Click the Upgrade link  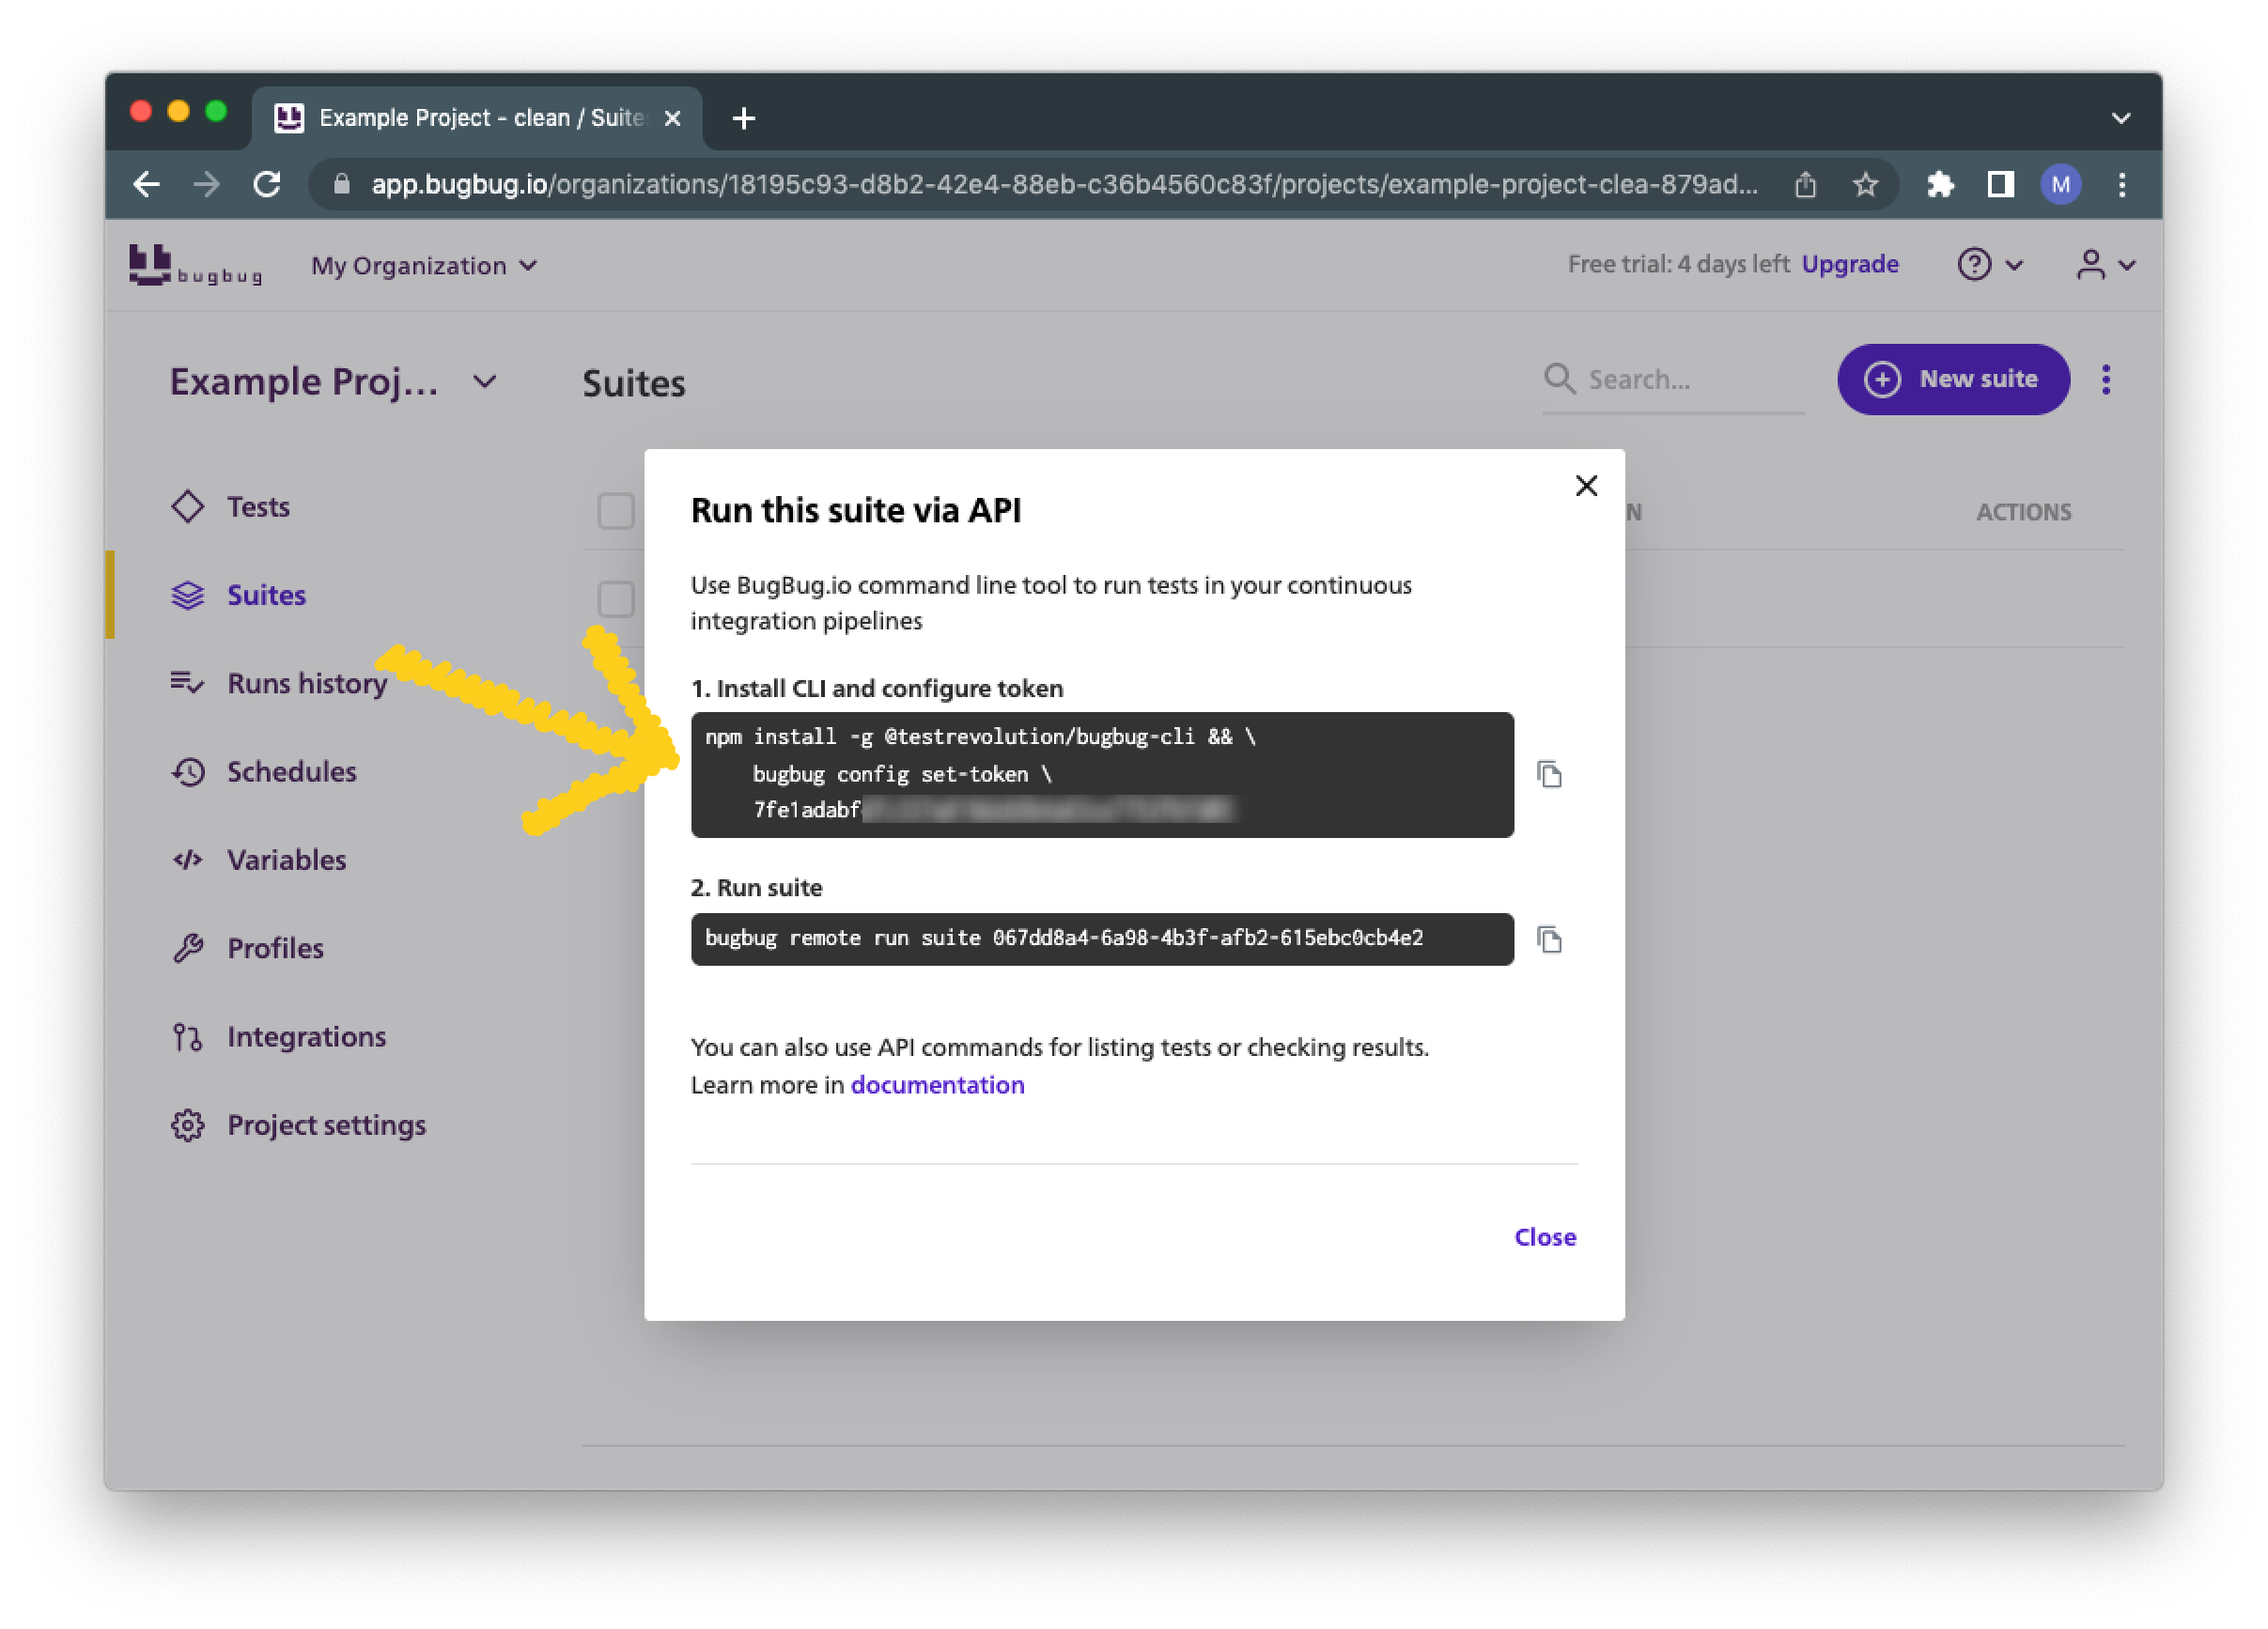1849,265
